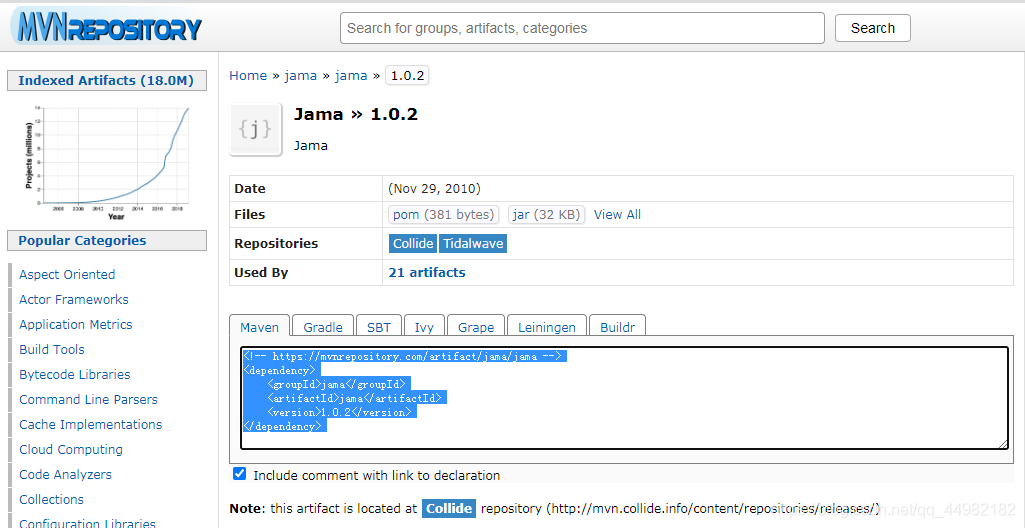Click inside the Maven dependency snippet textarea
Image resolution: width=1025 pixels, height=528 pixels.
(x=624, y=398)
